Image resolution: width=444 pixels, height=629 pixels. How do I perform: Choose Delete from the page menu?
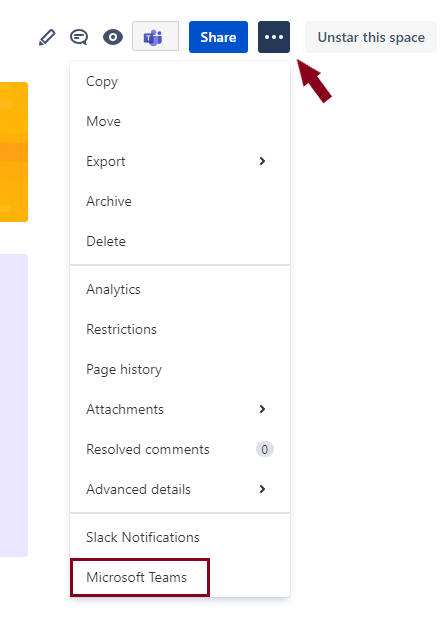[180, 241]
